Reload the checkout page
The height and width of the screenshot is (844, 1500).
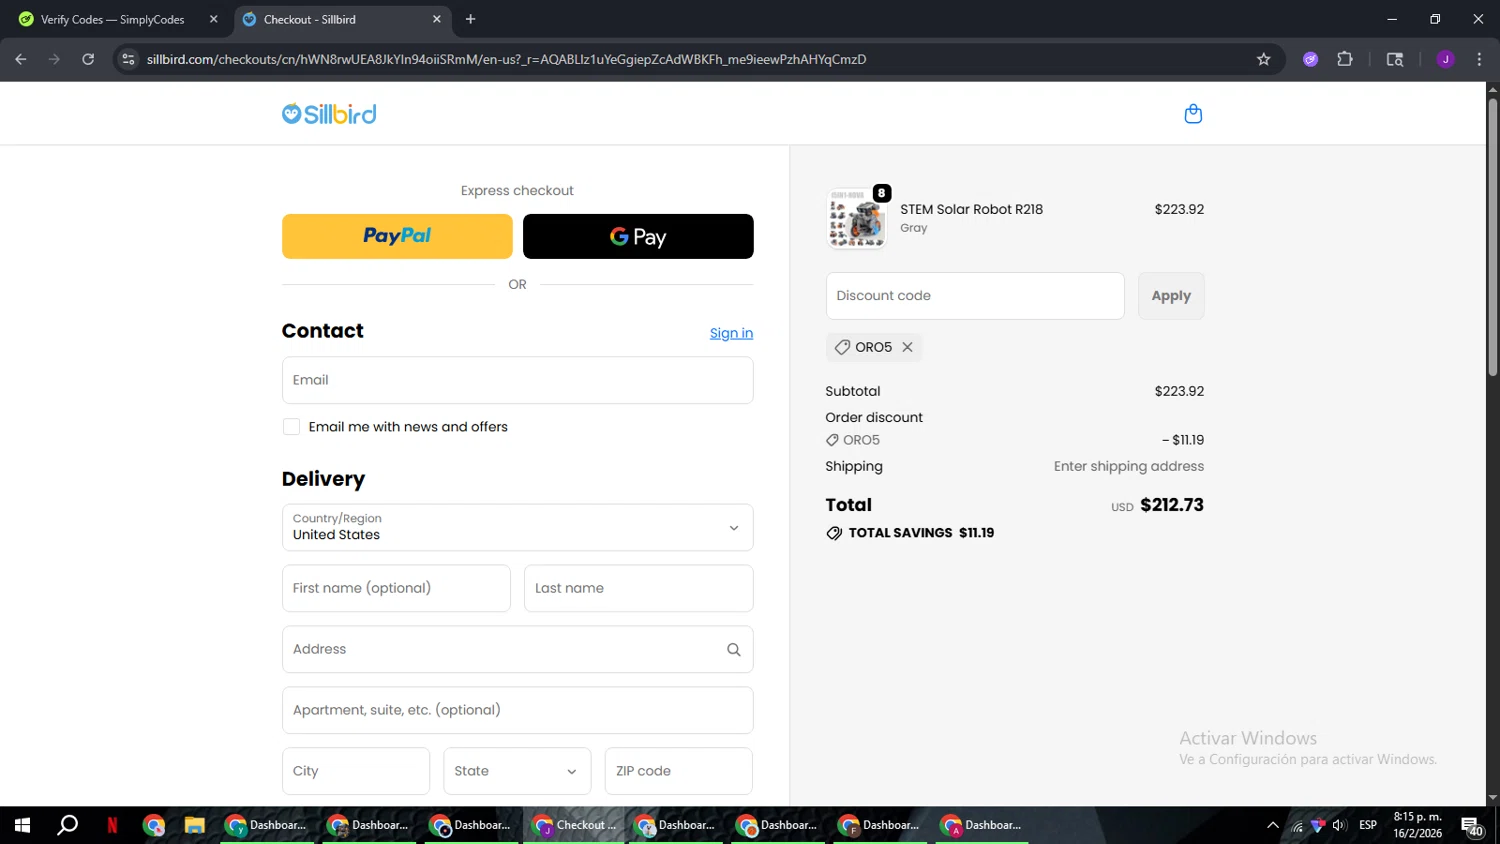[x=88, y=59]
